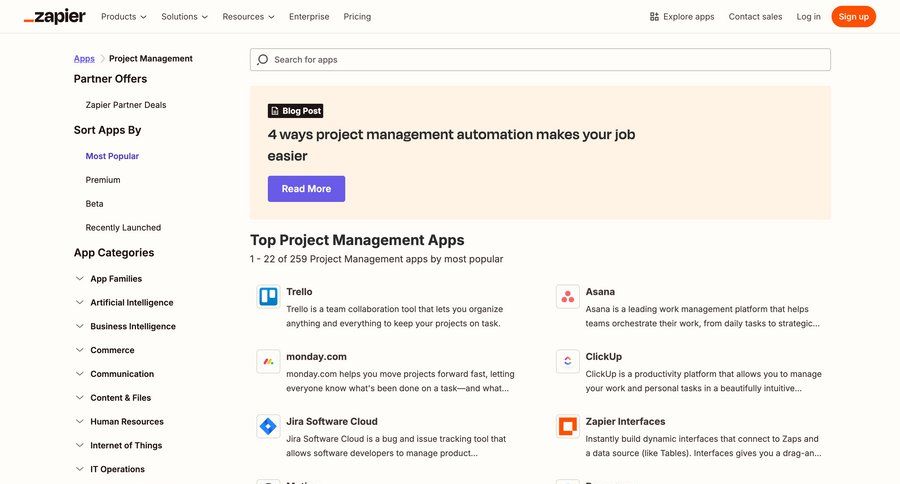Click the Content & Files category label
The height and width of the screenshot is (484, 900).
[121, 397]
